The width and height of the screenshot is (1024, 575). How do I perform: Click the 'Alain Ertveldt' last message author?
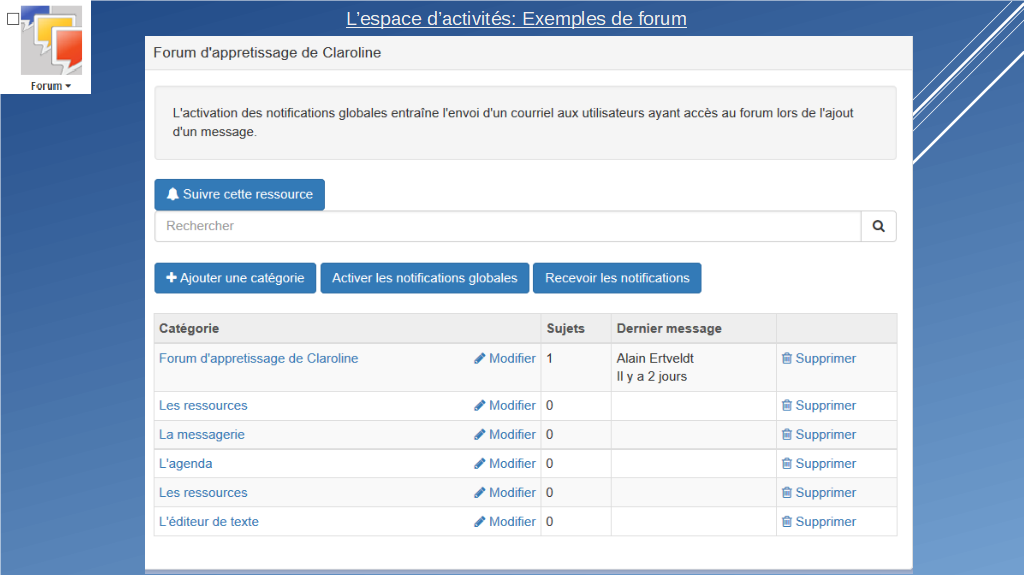(x=655, y=358)
